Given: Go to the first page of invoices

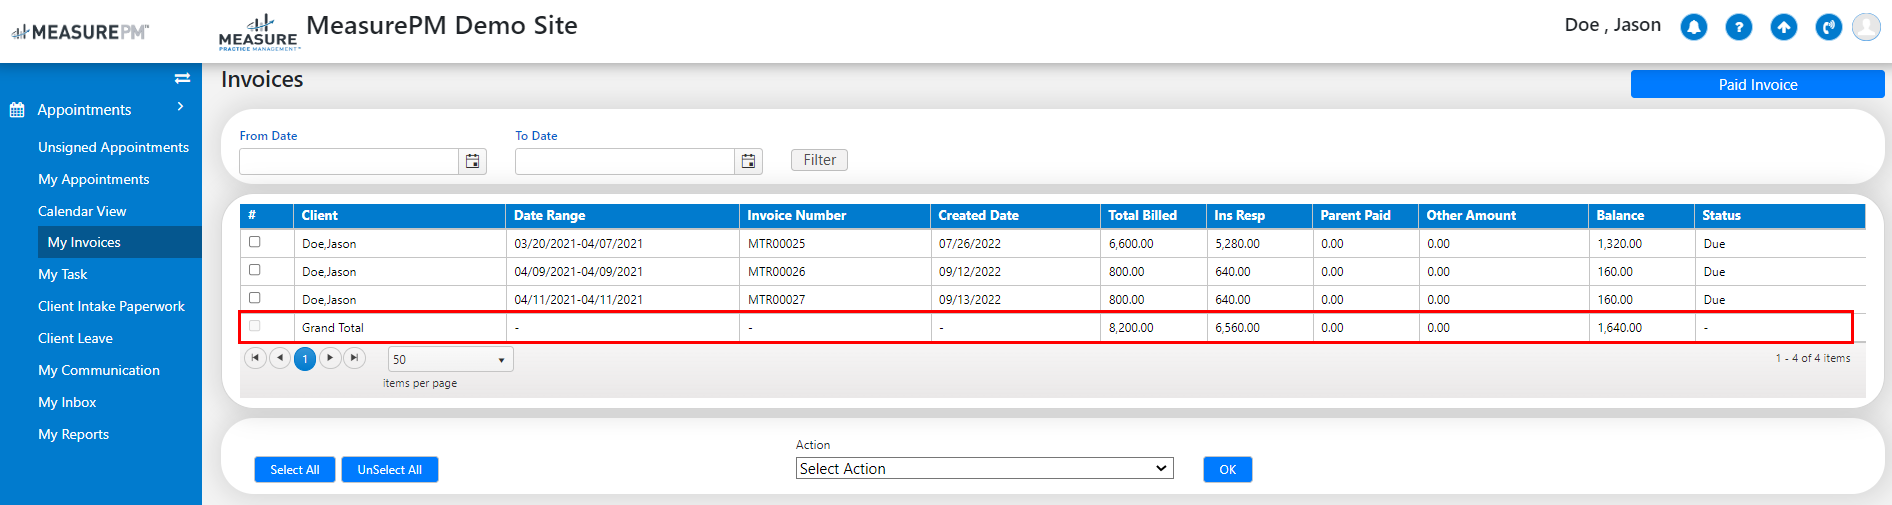Looking at the screenshot, I should [255, 358].
